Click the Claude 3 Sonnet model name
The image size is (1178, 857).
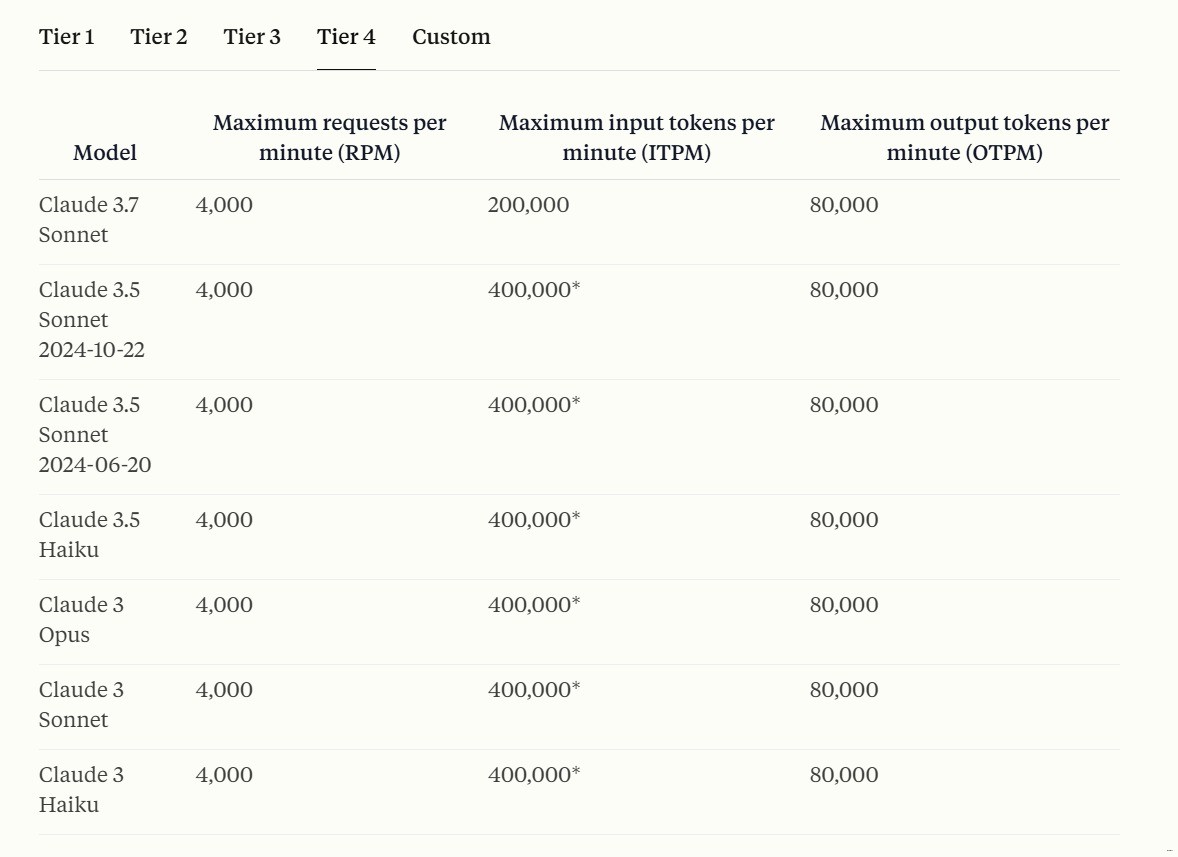[x=81, y=705]
